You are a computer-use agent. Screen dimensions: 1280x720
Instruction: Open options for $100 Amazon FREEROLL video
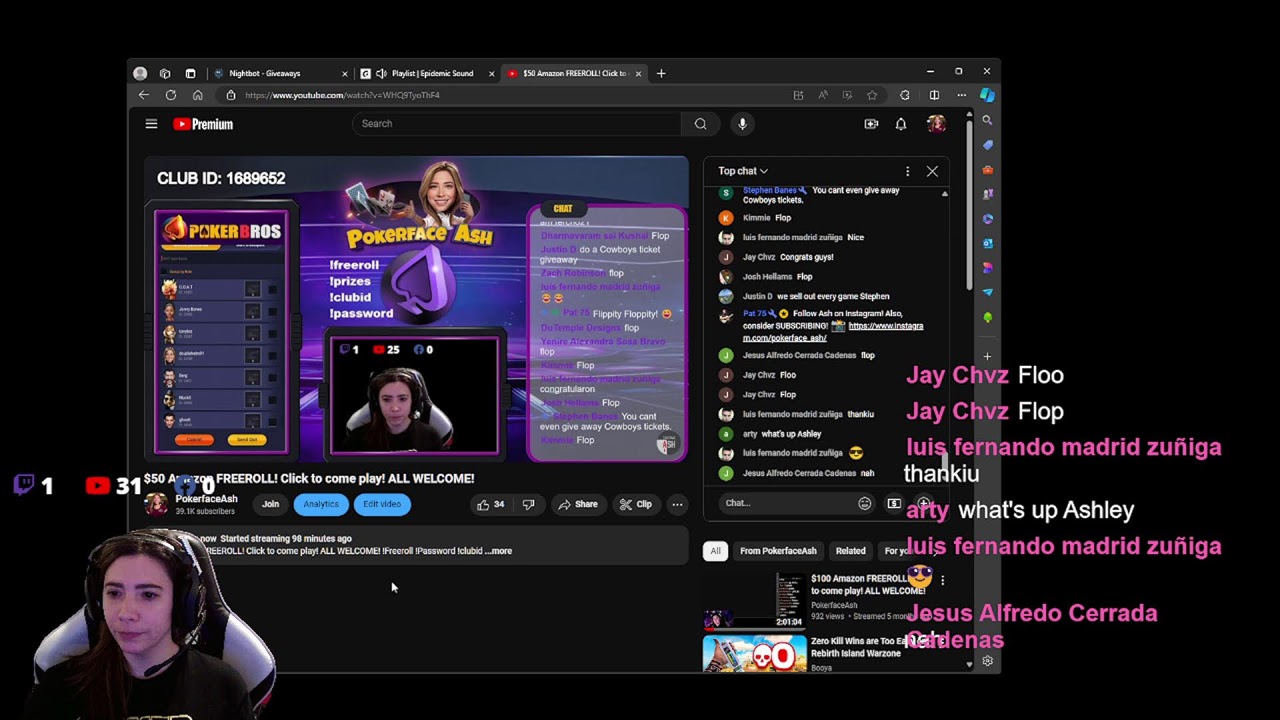(942, 580)
